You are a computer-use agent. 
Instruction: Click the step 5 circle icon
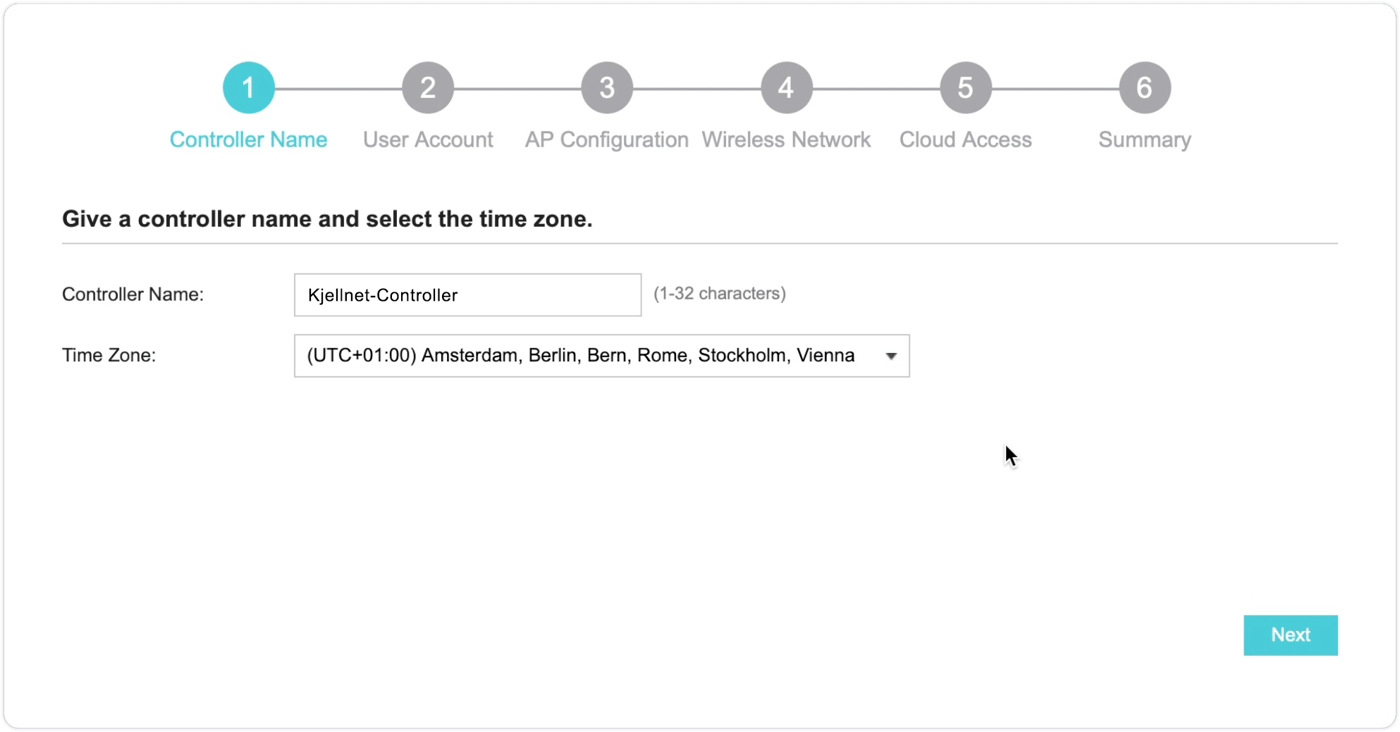(965, 88)
